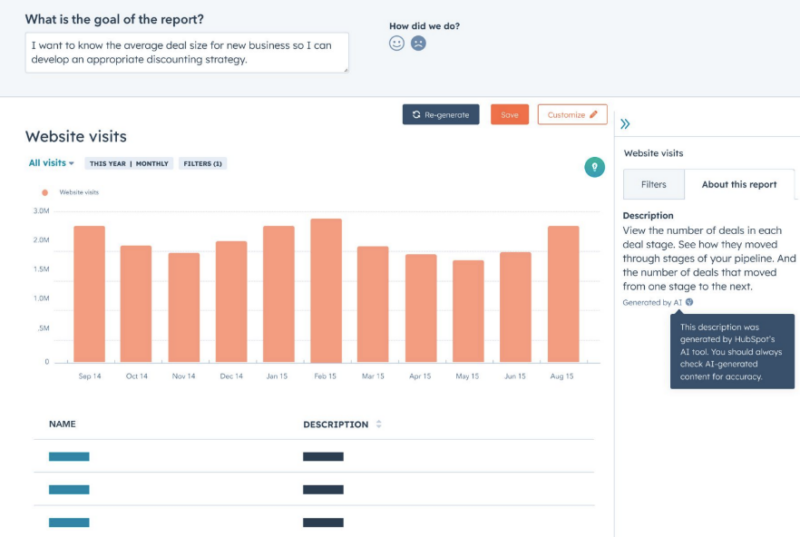
Task: Click the Dec 14 bar in chart
Action: 231,301
